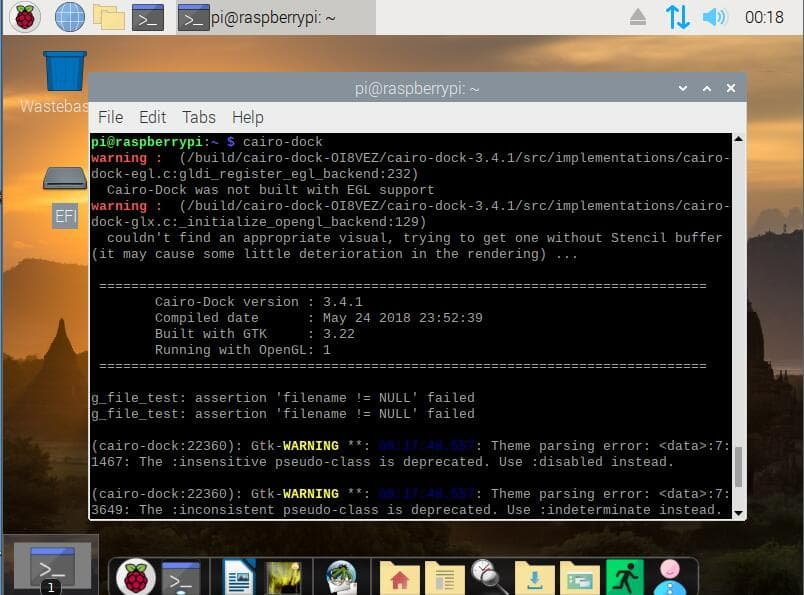This screenshot has width=804, height=595.
Task: Open the network up/down arrows icon
Action: tap(677, 17)
